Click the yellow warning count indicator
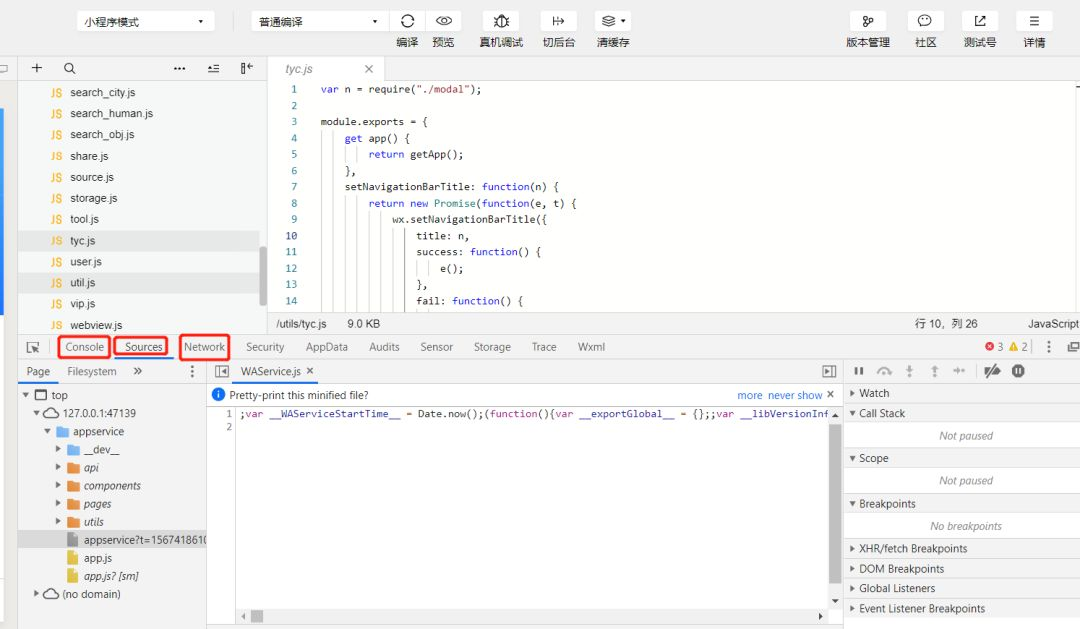This screenshot has height=629, width=1080. tap(1018, 347)
